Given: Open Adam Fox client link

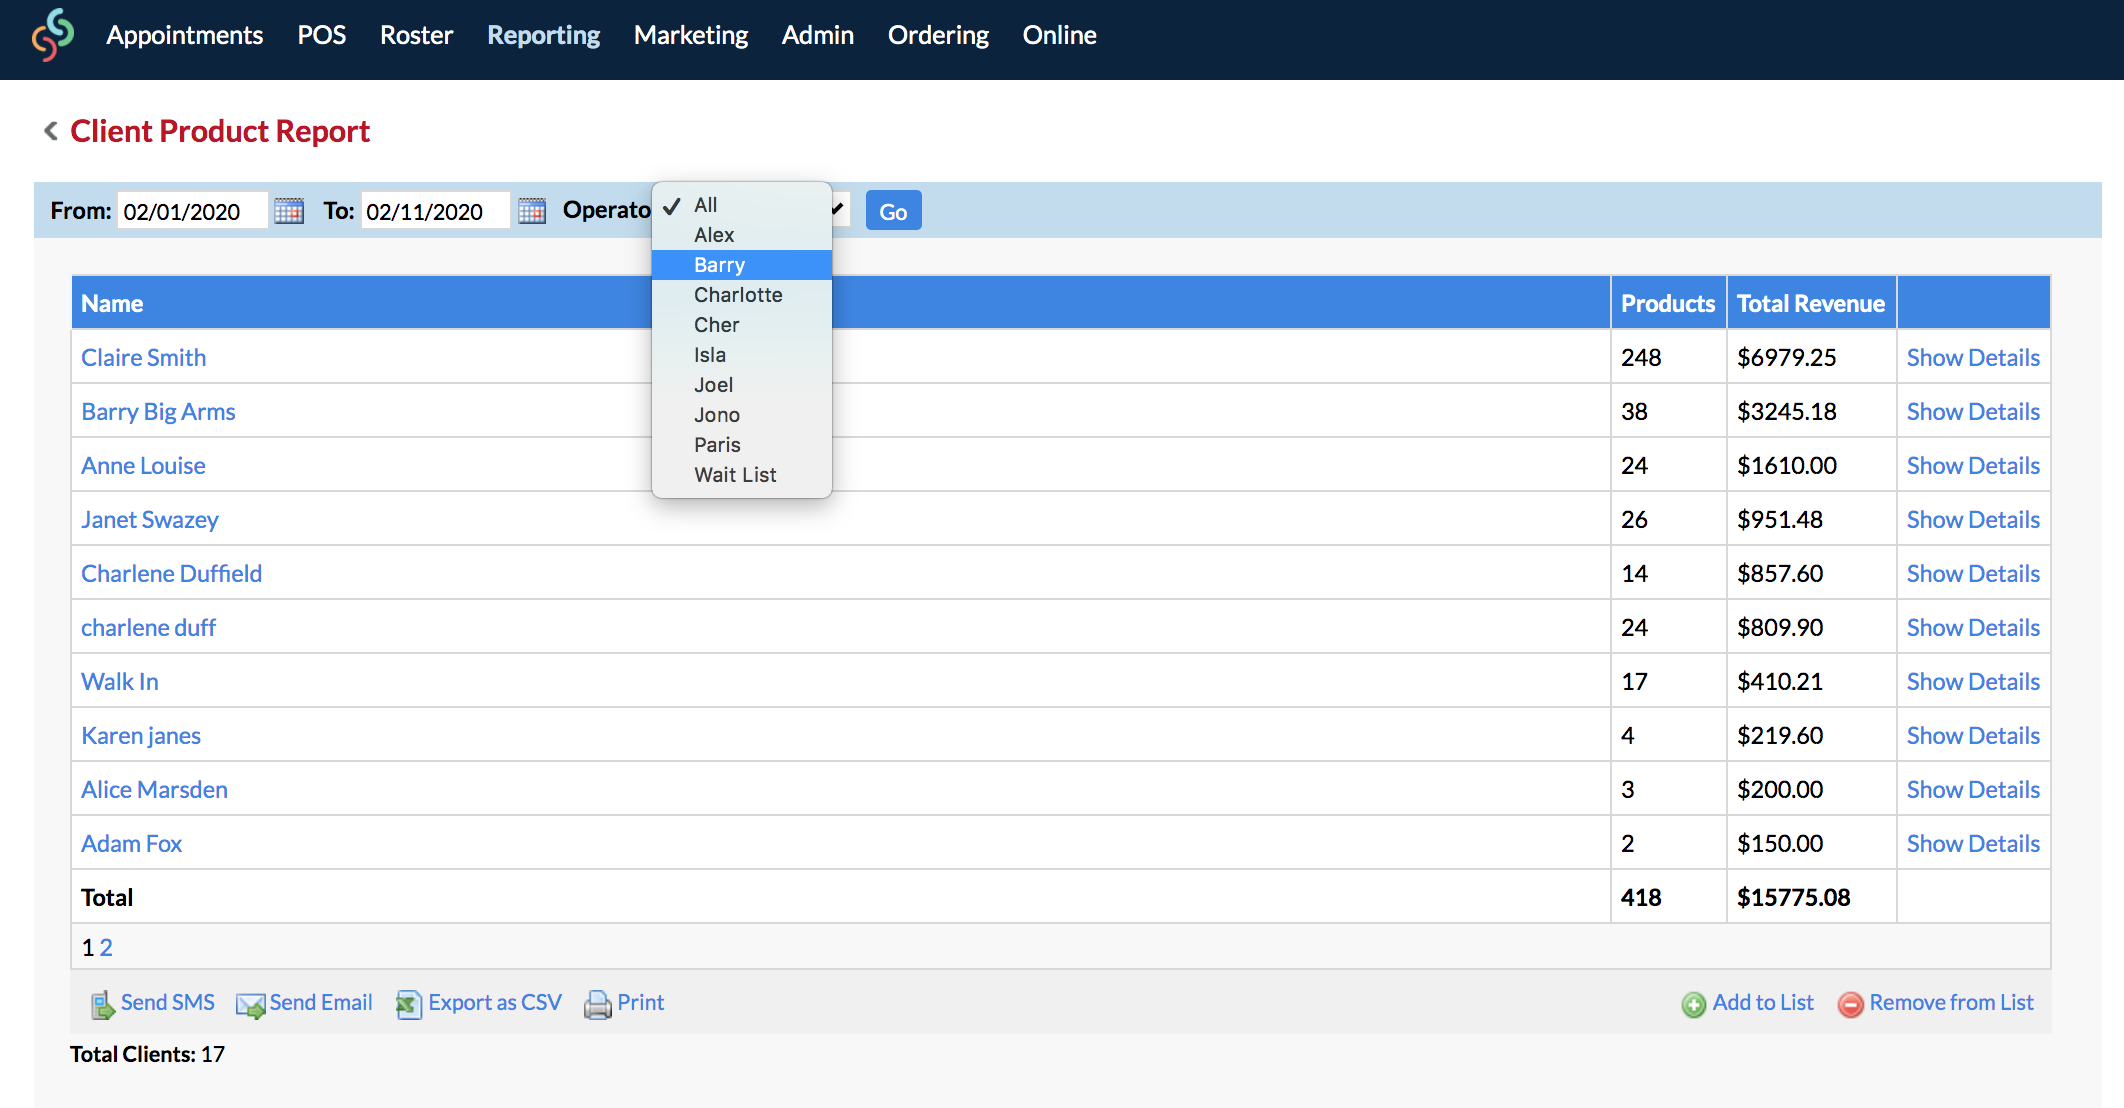Looking at the screenshot, I should point(131,844).
